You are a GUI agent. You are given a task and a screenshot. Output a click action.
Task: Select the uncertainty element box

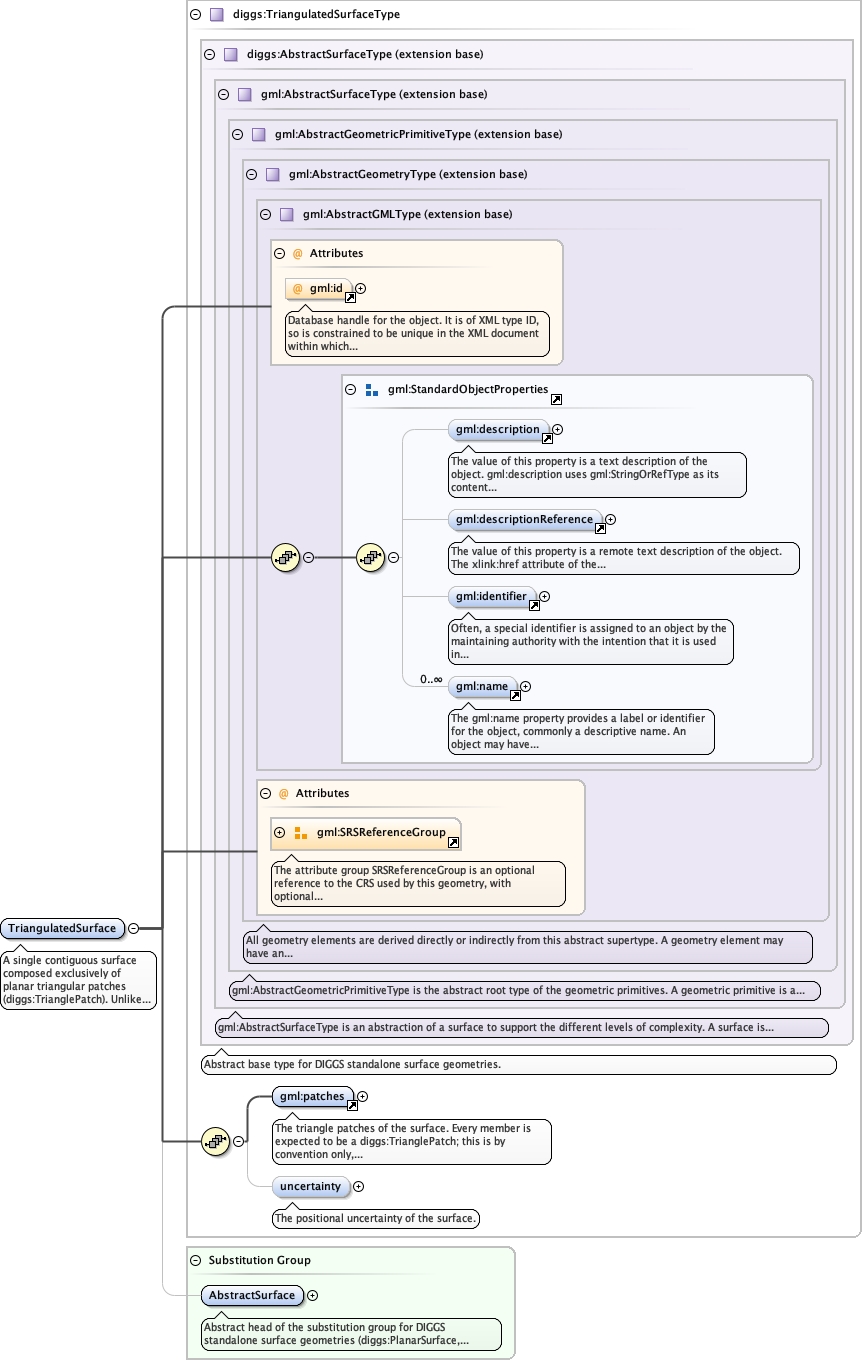(310, 1187)
